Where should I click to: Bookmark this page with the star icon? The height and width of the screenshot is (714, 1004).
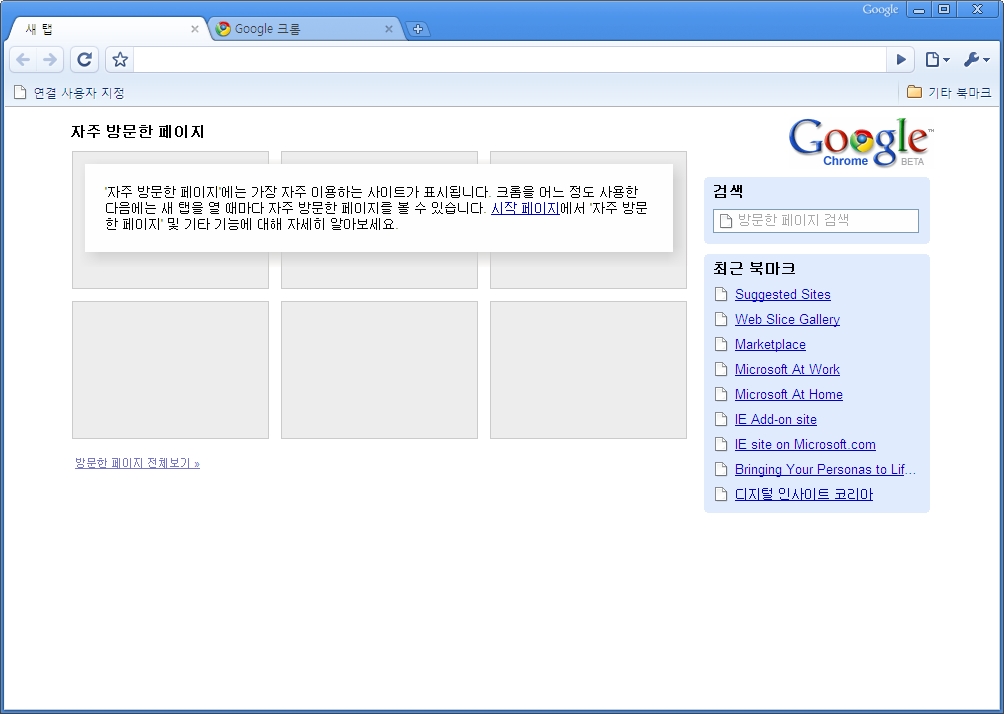point(120,60)
